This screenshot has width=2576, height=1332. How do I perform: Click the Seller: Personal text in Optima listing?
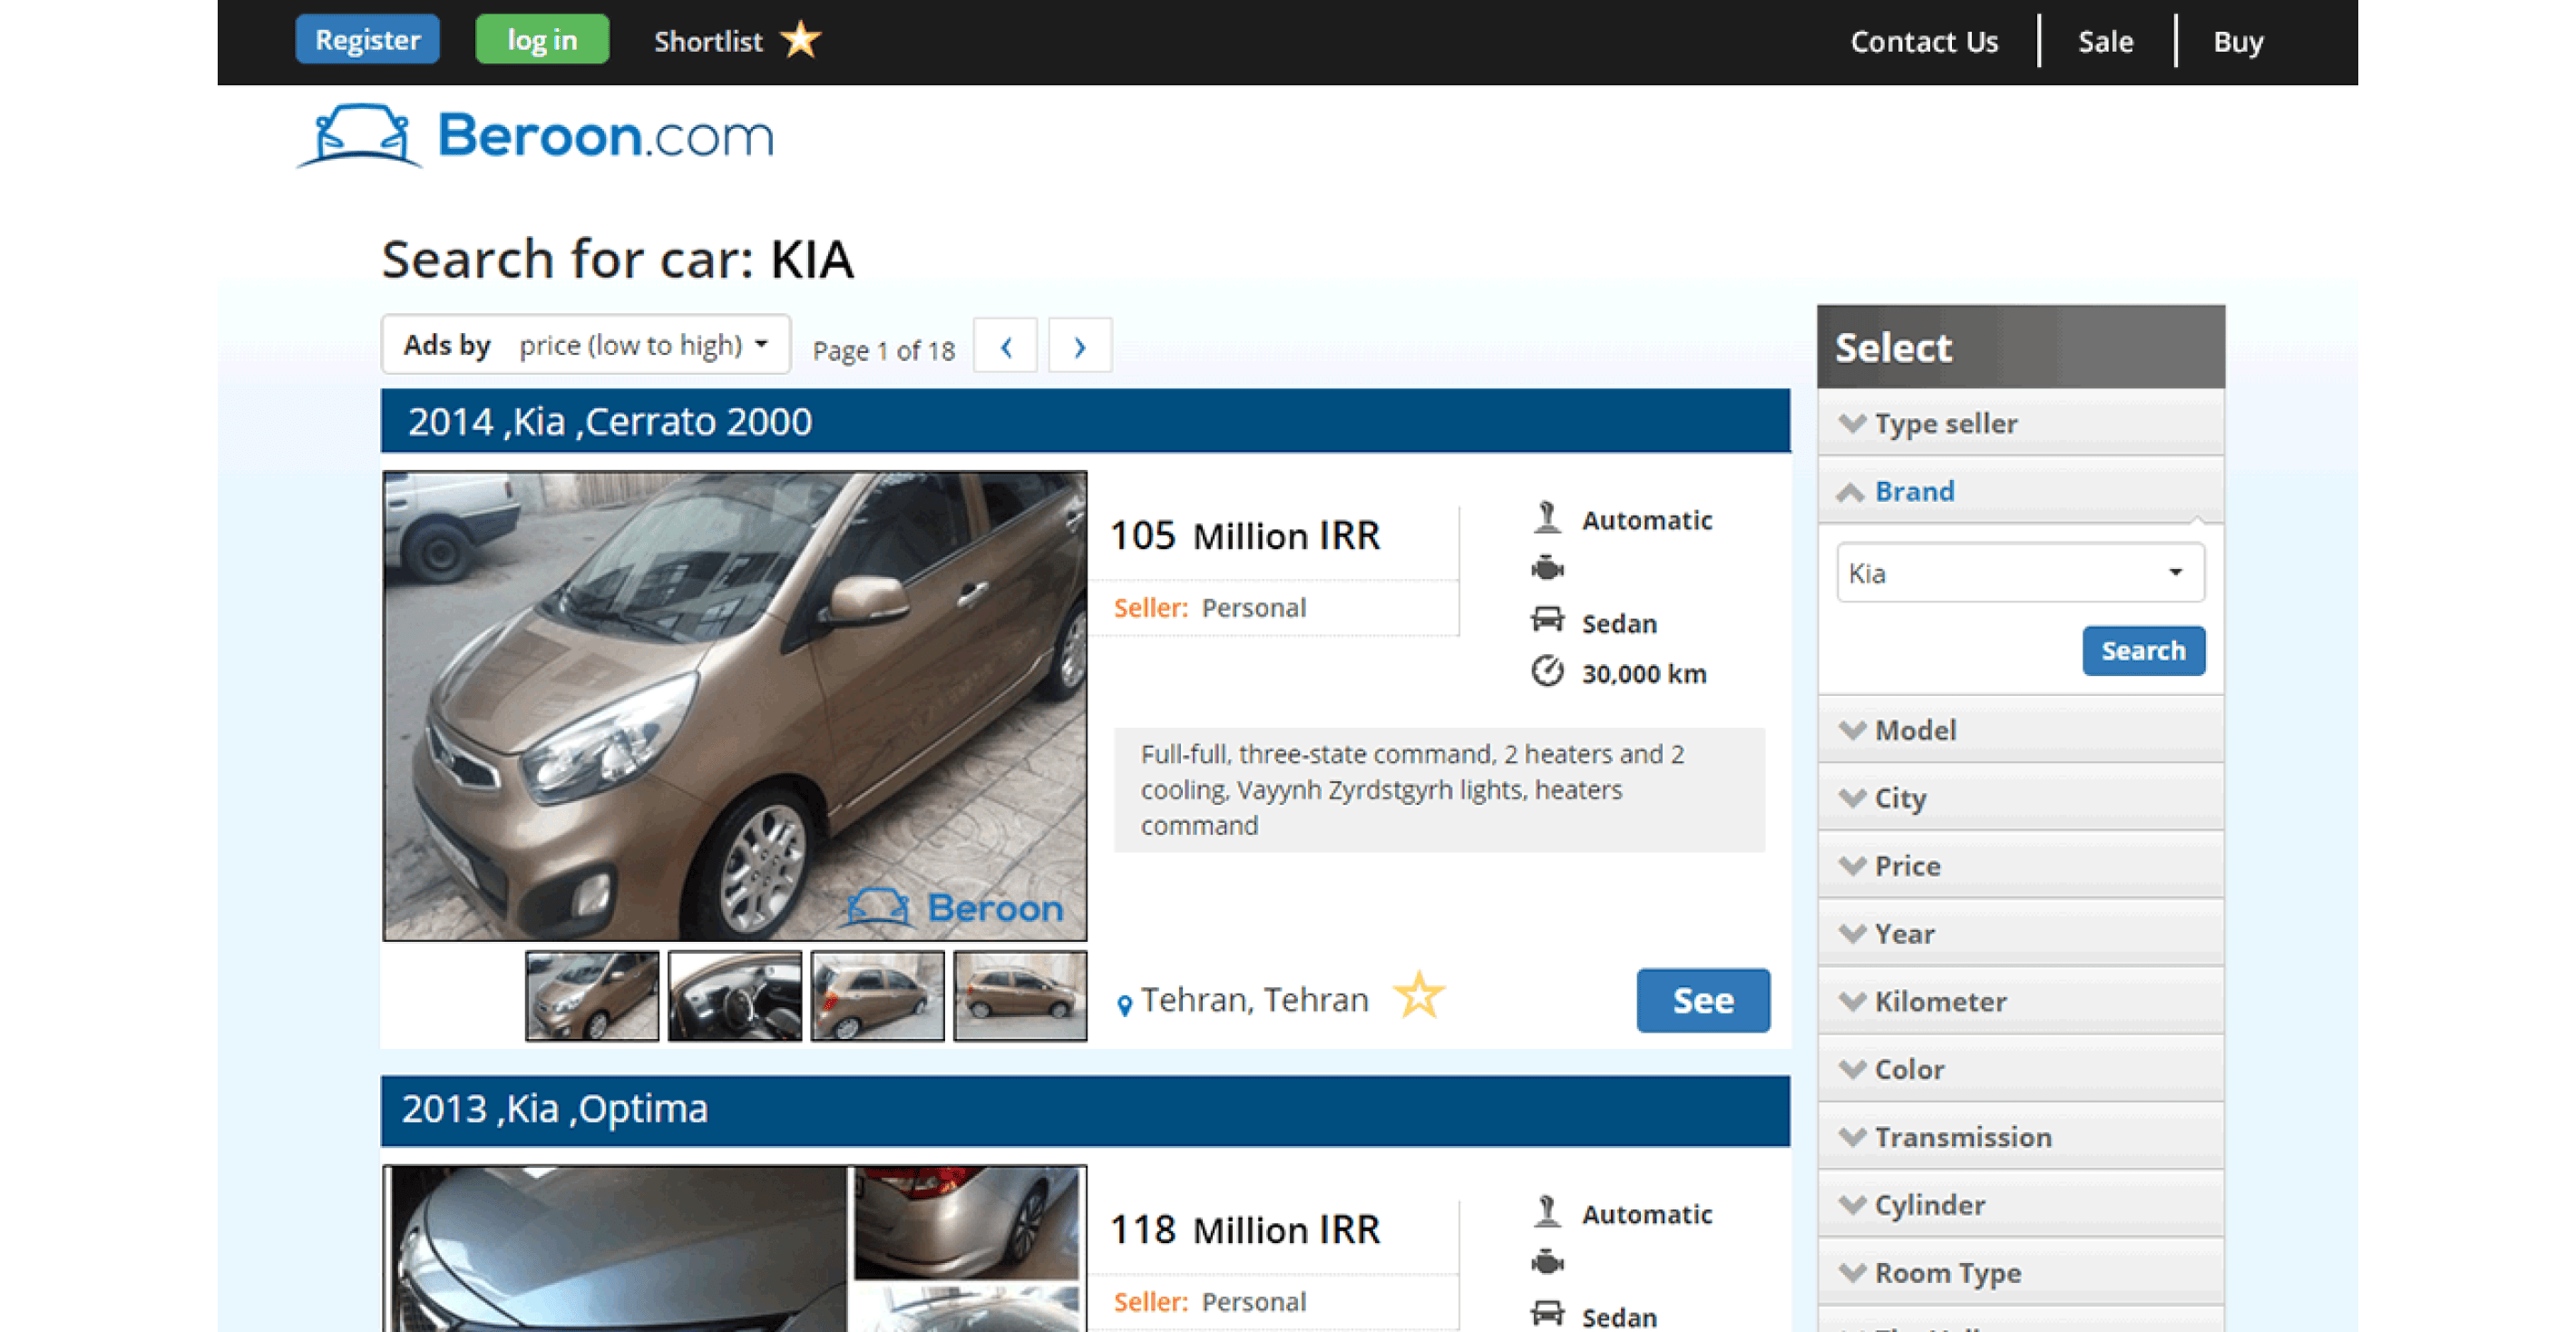(1210, 1302)
